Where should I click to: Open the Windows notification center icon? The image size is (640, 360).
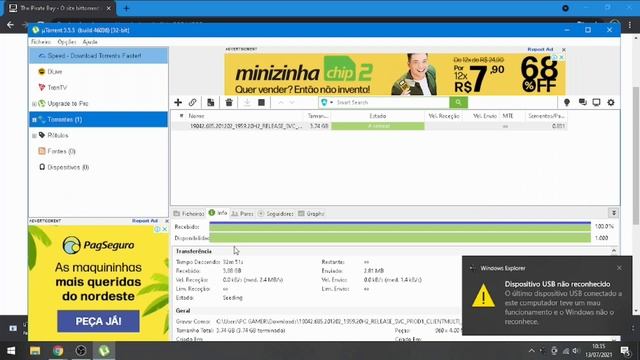625,351
